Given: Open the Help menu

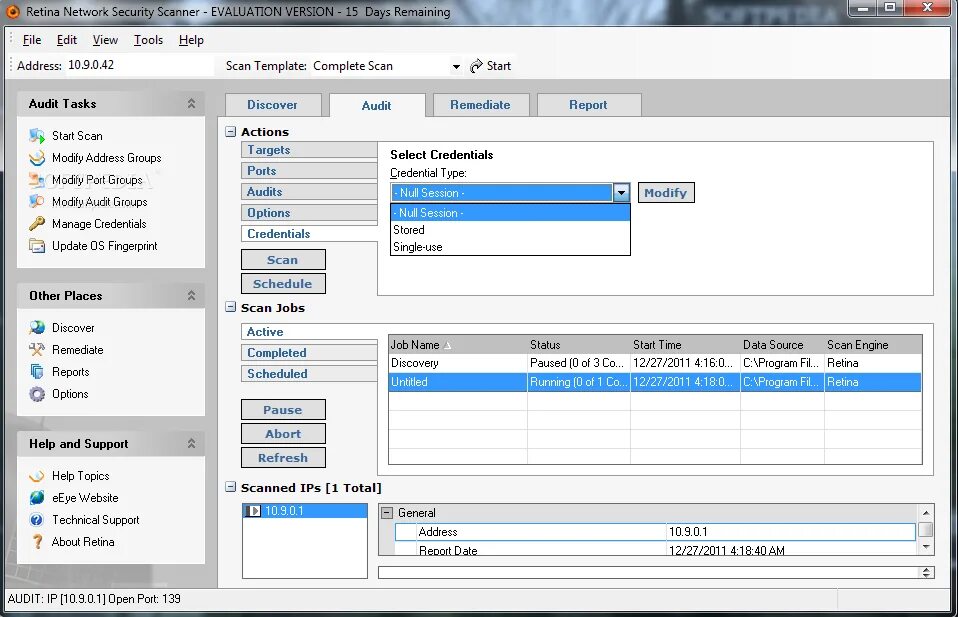Looking at the screenshot, I should 191,40.
